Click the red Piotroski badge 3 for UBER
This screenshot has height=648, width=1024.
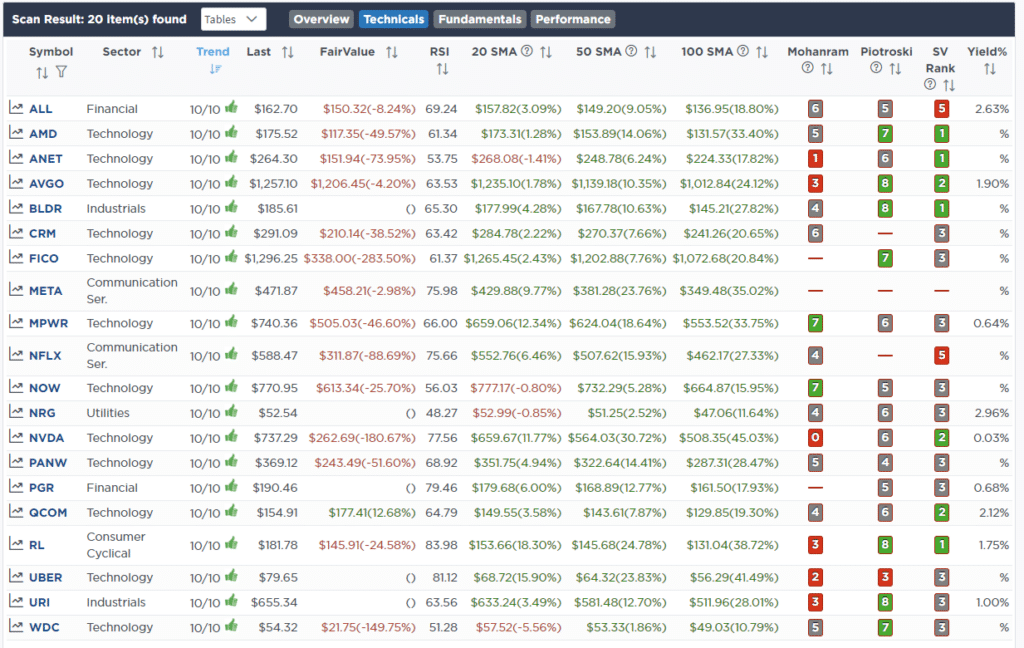(885, 577)
